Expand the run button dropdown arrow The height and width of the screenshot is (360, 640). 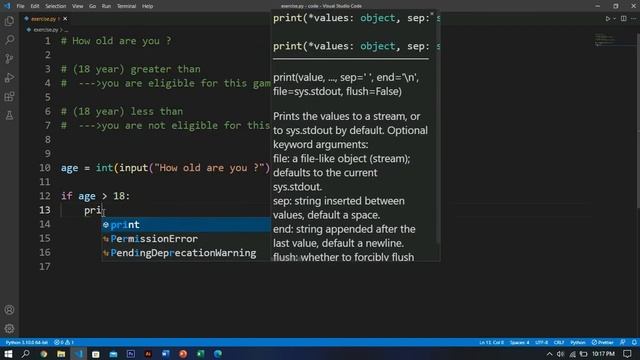614,19
